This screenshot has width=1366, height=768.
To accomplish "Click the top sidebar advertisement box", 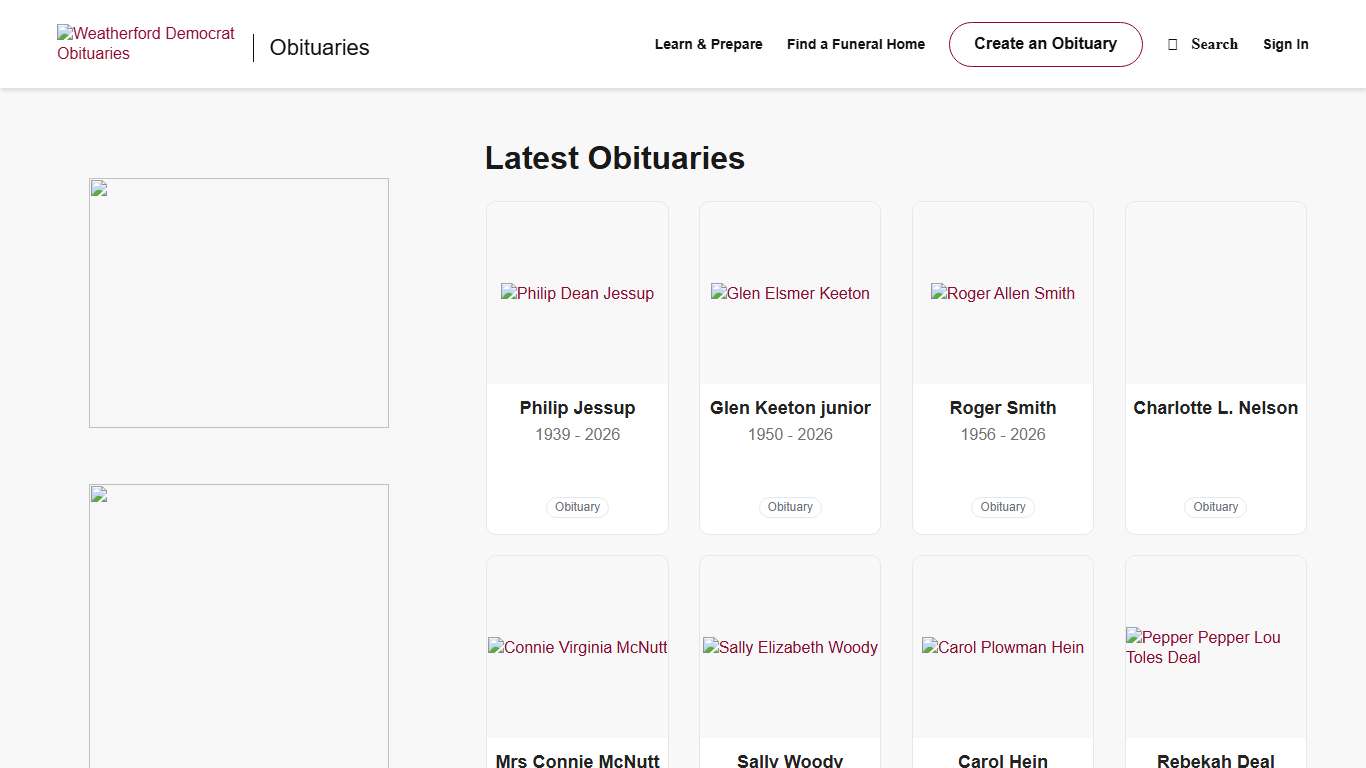I will click(x=239, y=303).
